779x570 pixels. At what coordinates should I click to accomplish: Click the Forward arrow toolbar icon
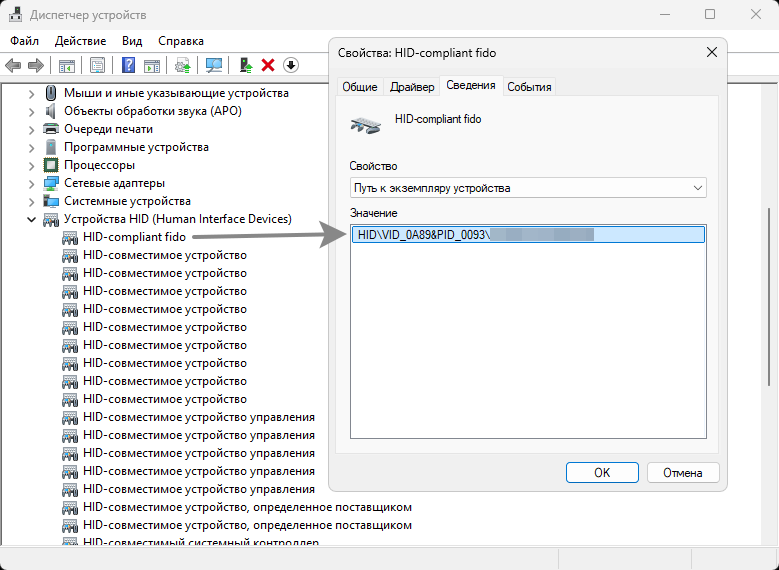click(36, 65)
